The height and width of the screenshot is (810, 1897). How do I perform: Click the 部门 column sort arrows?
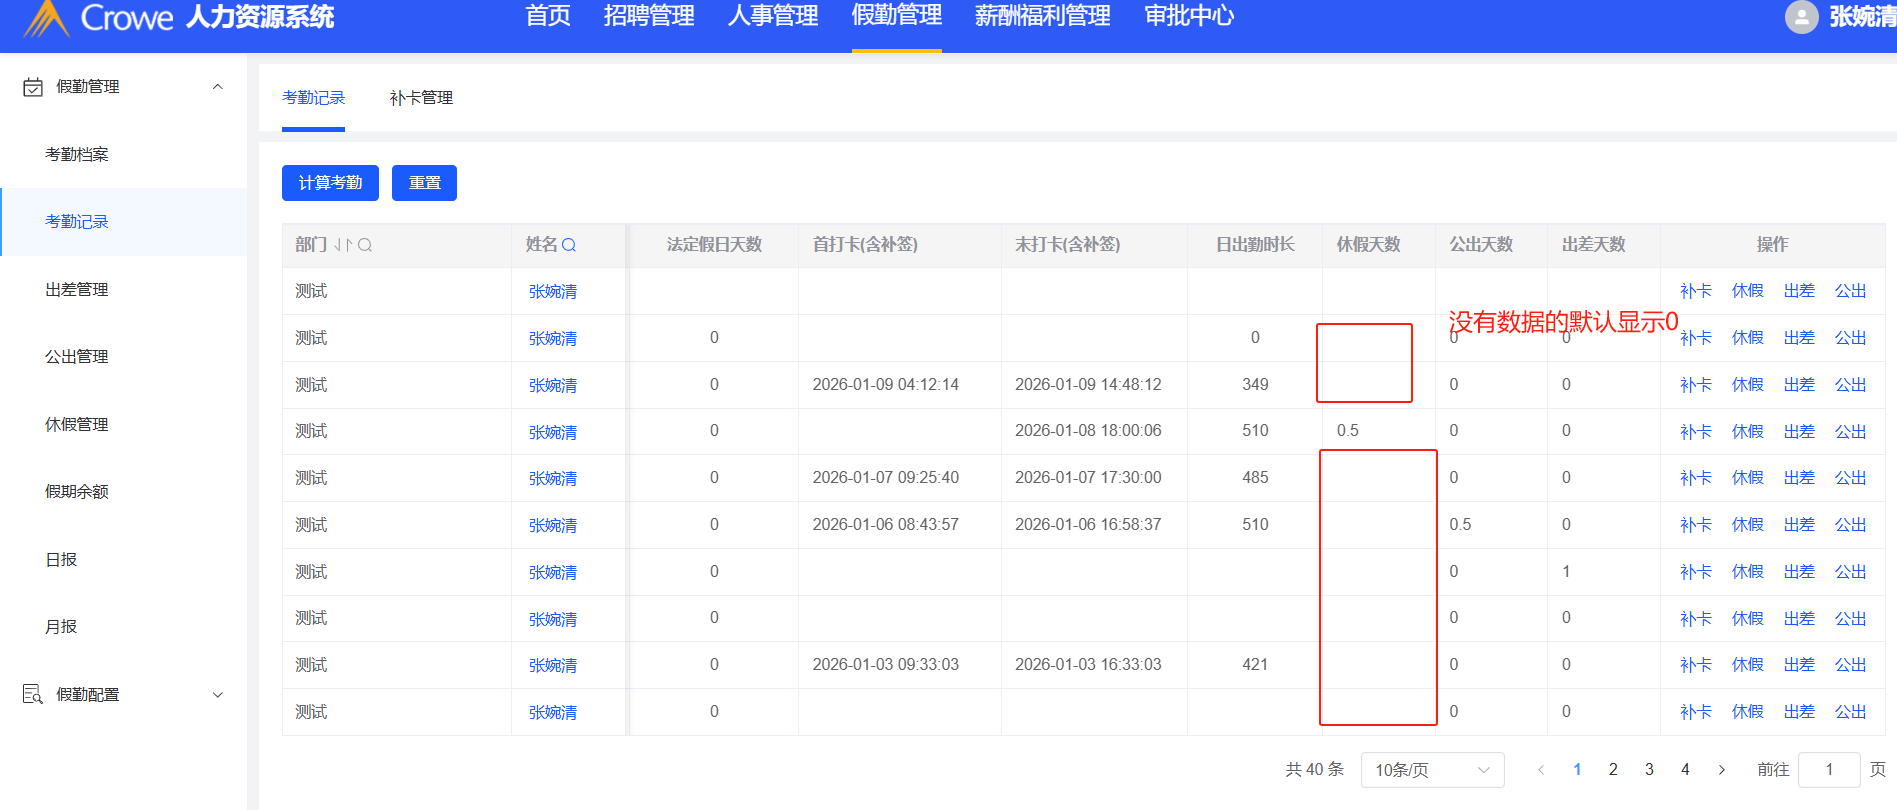(343, 245)
